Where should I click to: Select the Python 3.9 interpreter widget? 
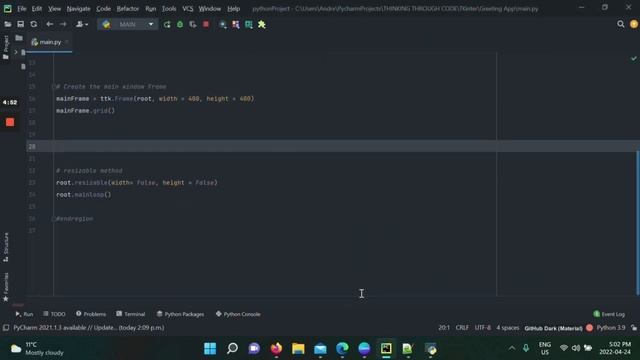click(x=611, y=328)
